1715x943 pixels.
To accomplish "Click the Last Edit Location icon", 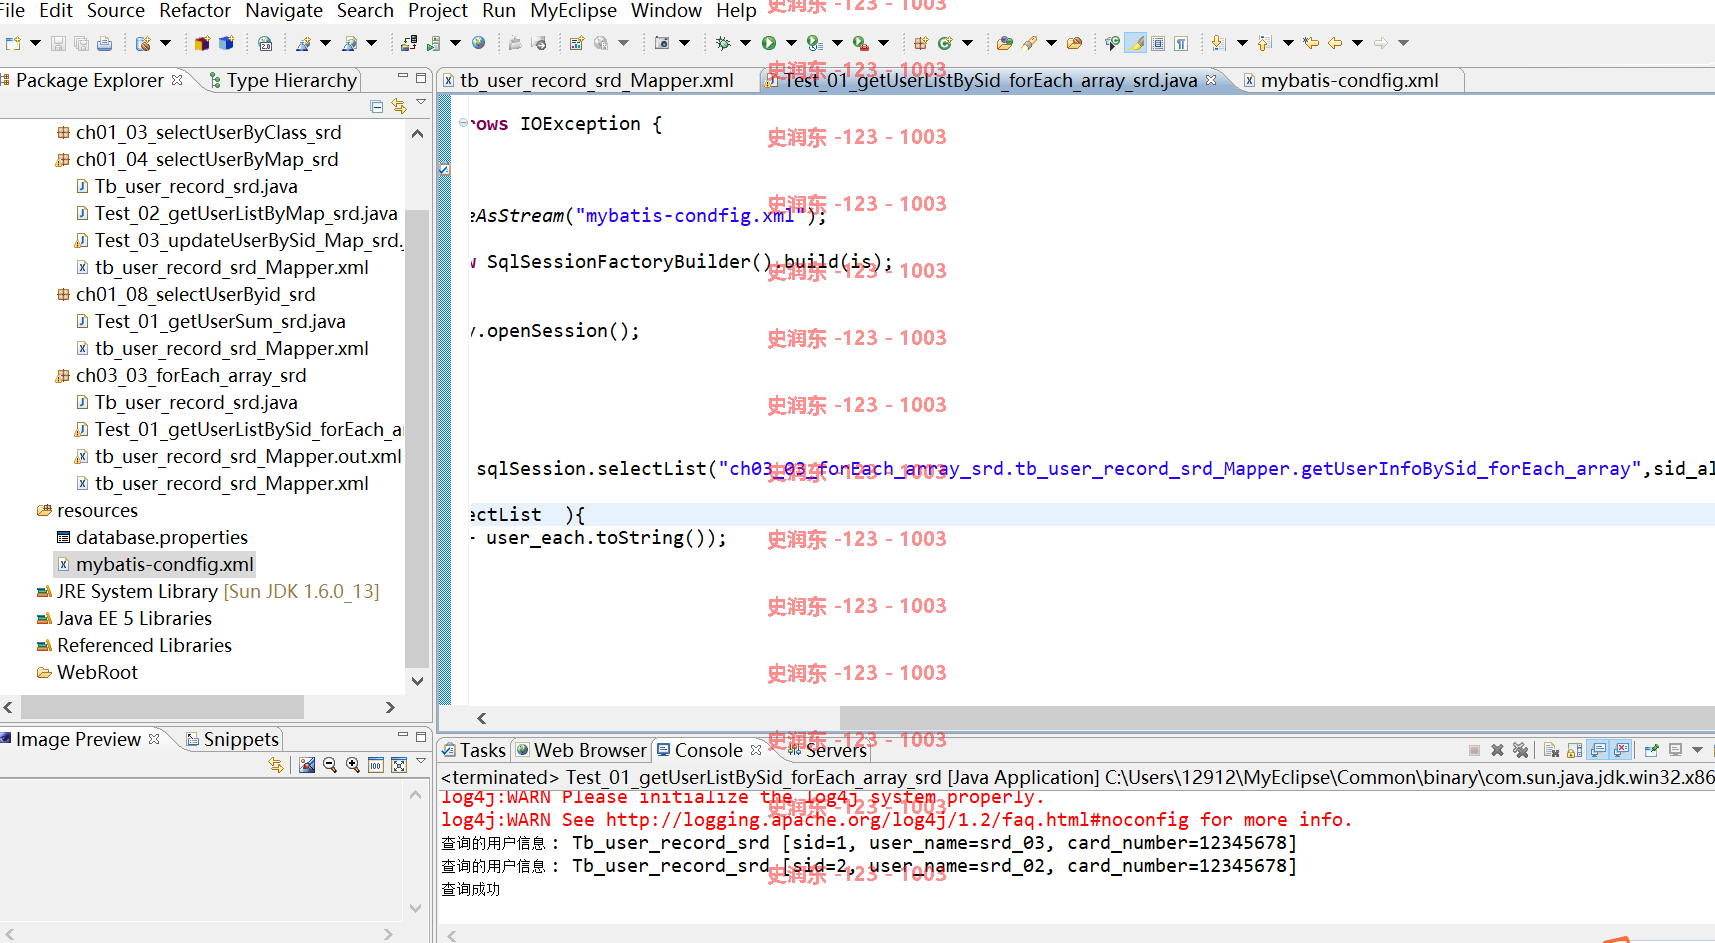I will pyautogui.click(x=1310, y=43).
